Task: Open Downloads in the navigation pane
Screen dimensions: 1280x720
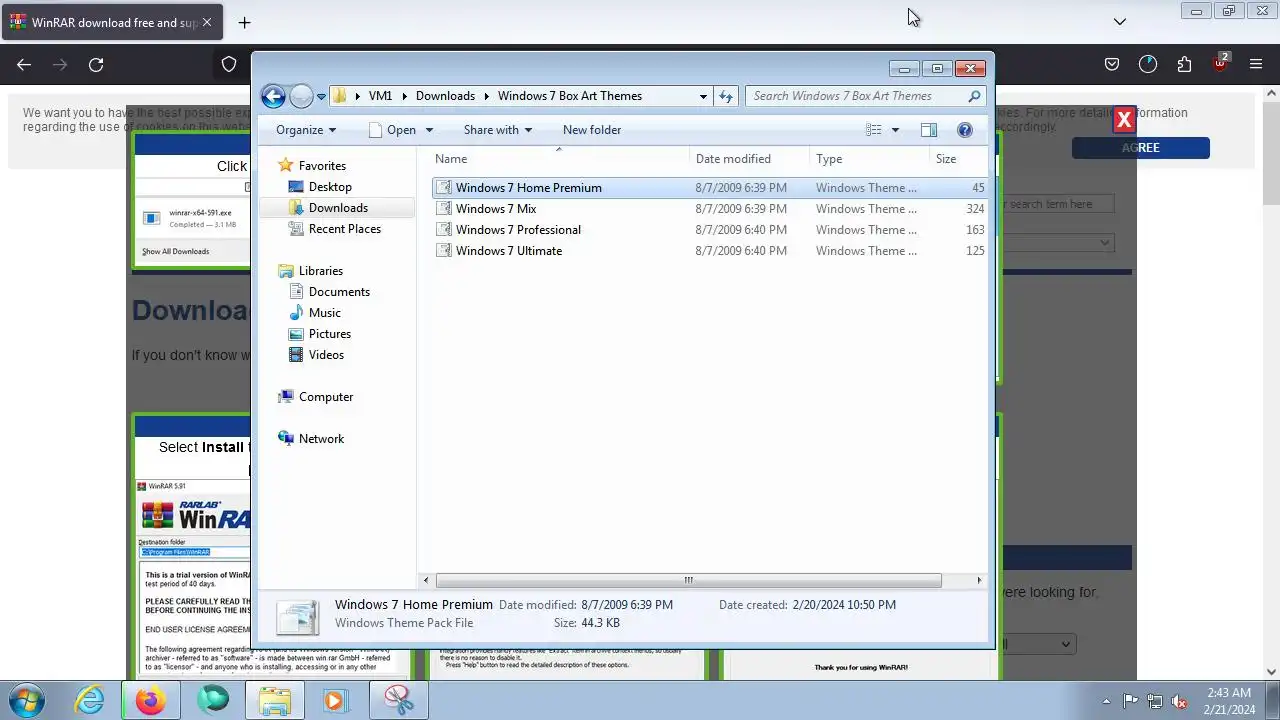Action: click(338, 208)
